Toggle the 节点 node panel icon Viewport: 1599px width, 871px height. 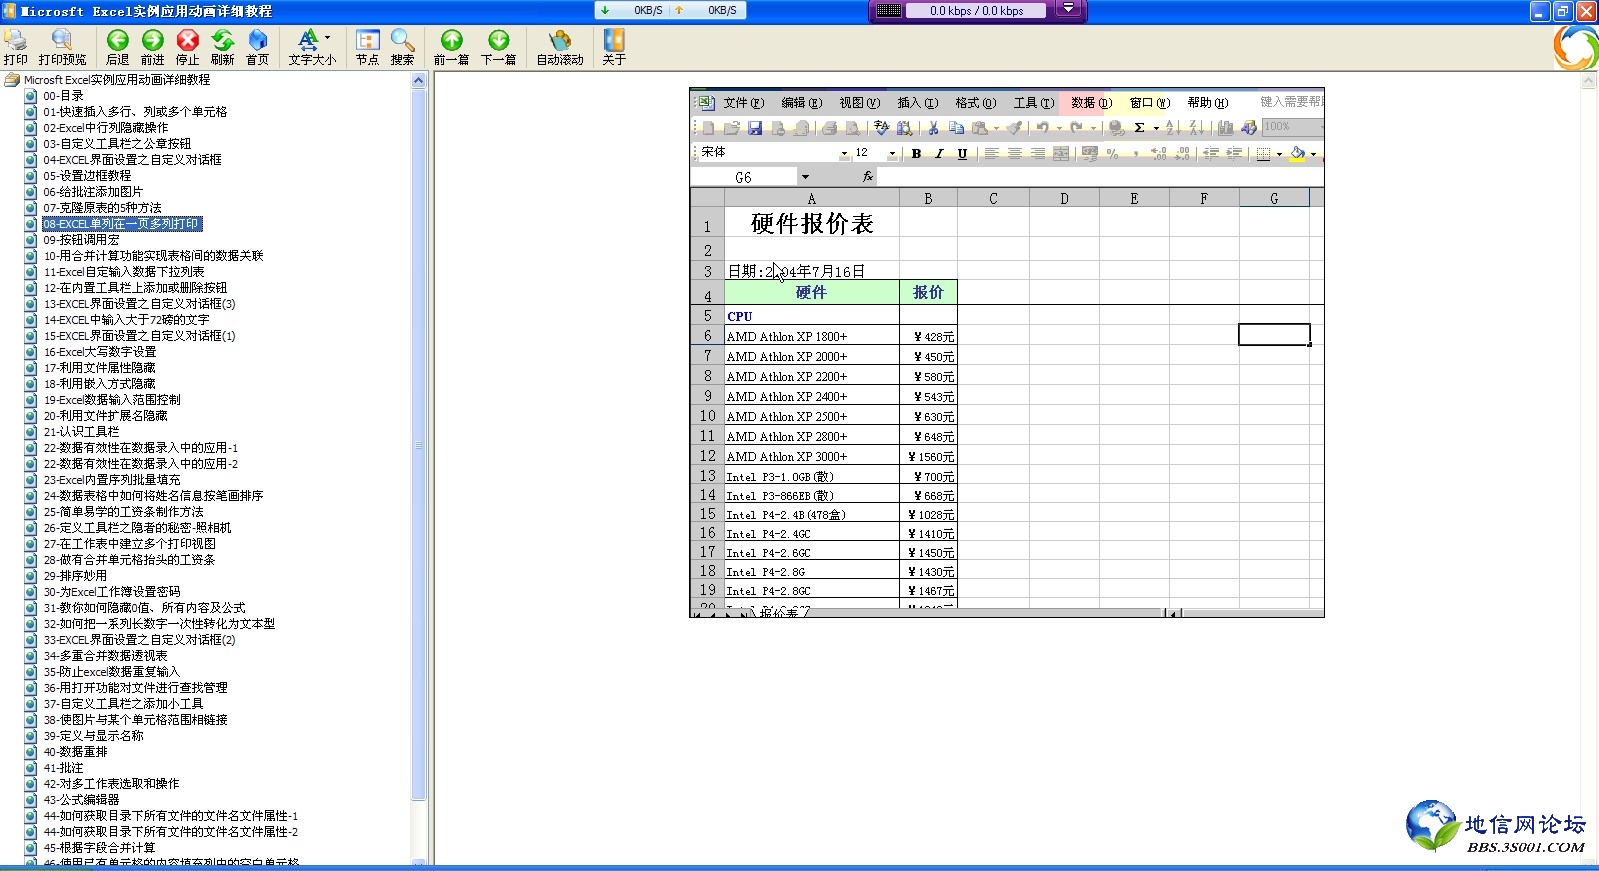click(368, 47)
